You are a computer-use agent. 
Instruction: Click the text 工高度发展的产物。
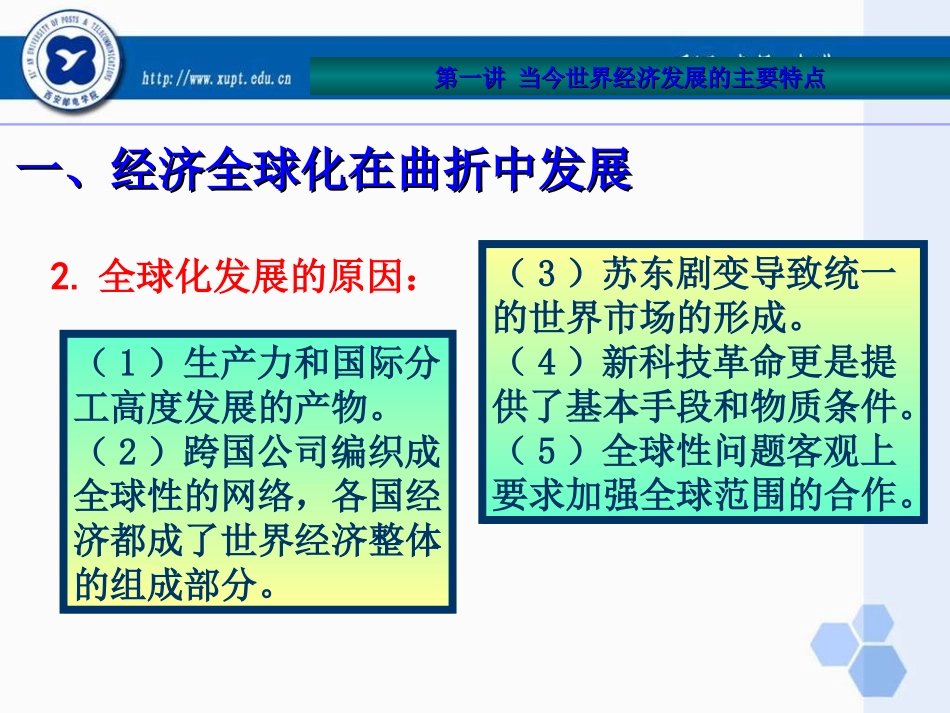click(x=230, y=407)
